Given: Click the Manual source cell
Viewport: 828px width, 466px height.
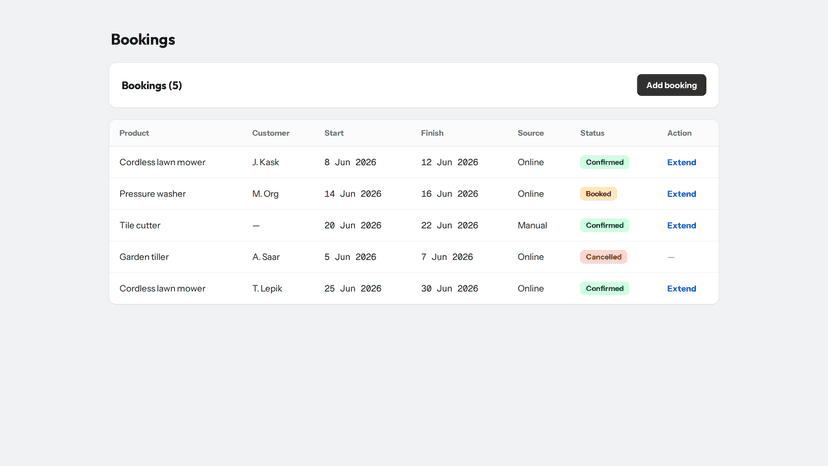Looking at the screenshot, I should pos(532,226).
